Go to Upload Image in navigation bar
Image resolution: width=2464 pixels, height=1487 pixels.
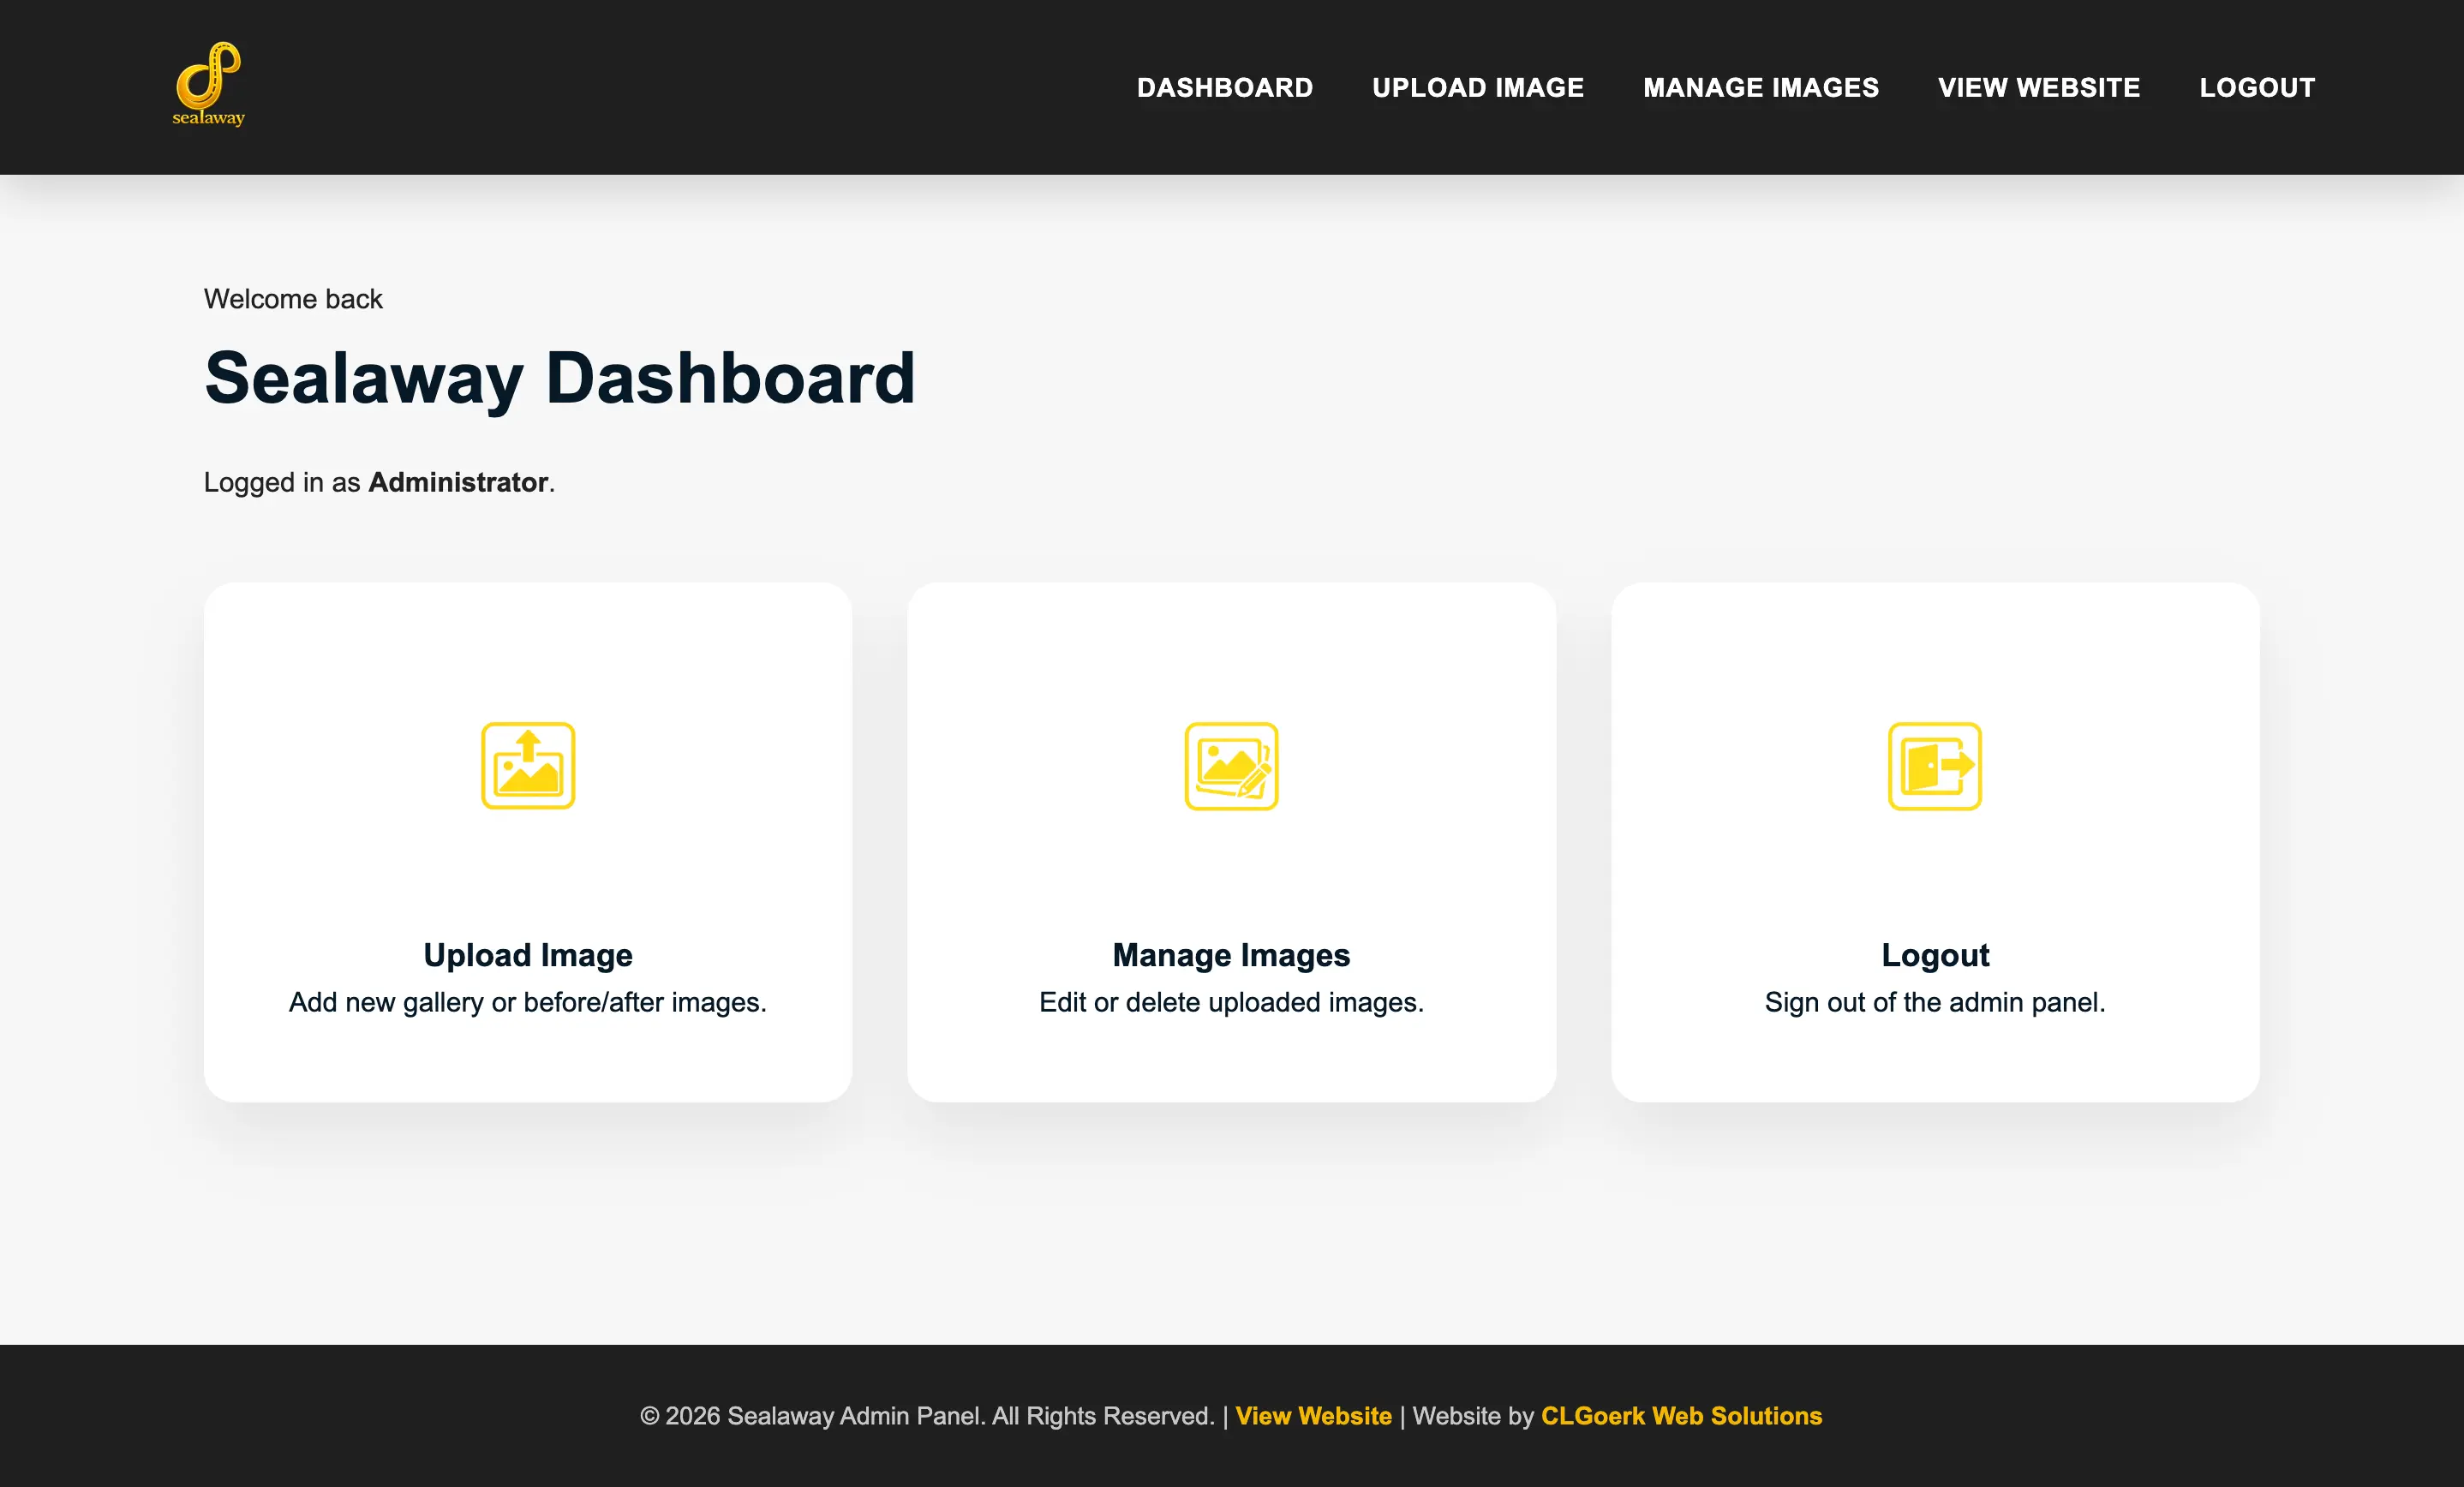(x=1478, y=87)
